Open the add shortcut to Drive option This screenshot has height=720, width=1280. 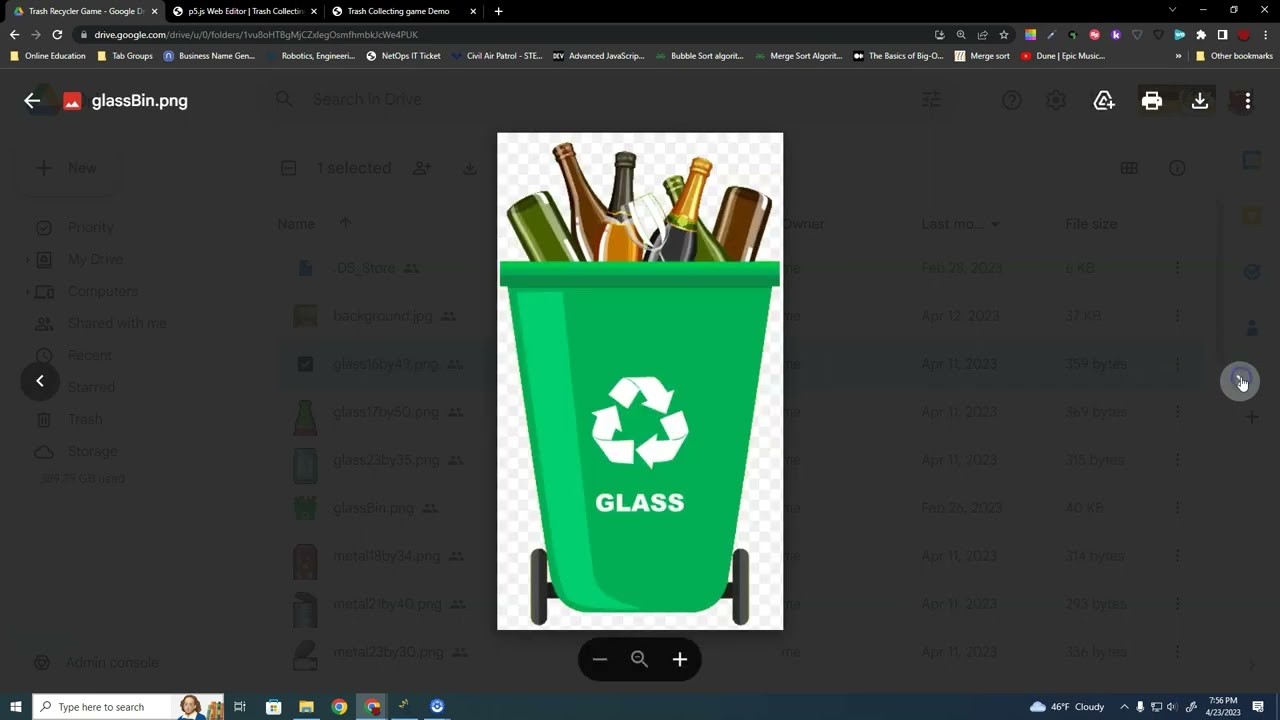click(x=1104, y=100)
